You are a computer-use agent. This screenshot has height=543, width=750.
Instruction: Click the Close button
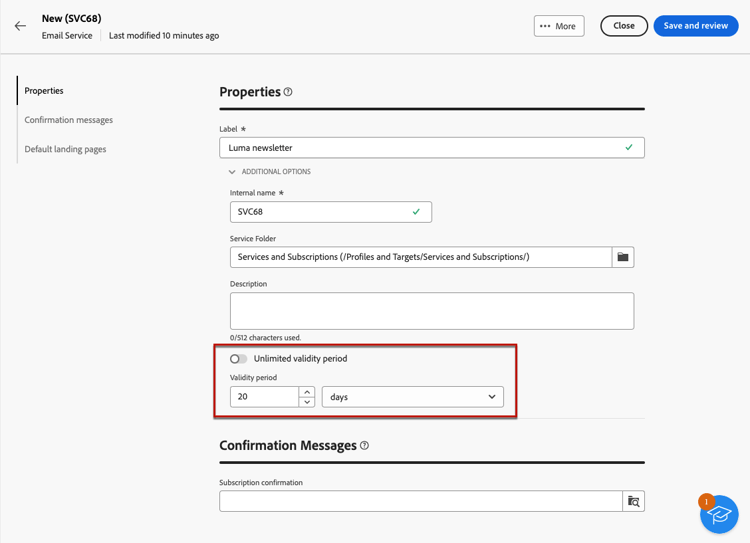[x=624, y=26]
